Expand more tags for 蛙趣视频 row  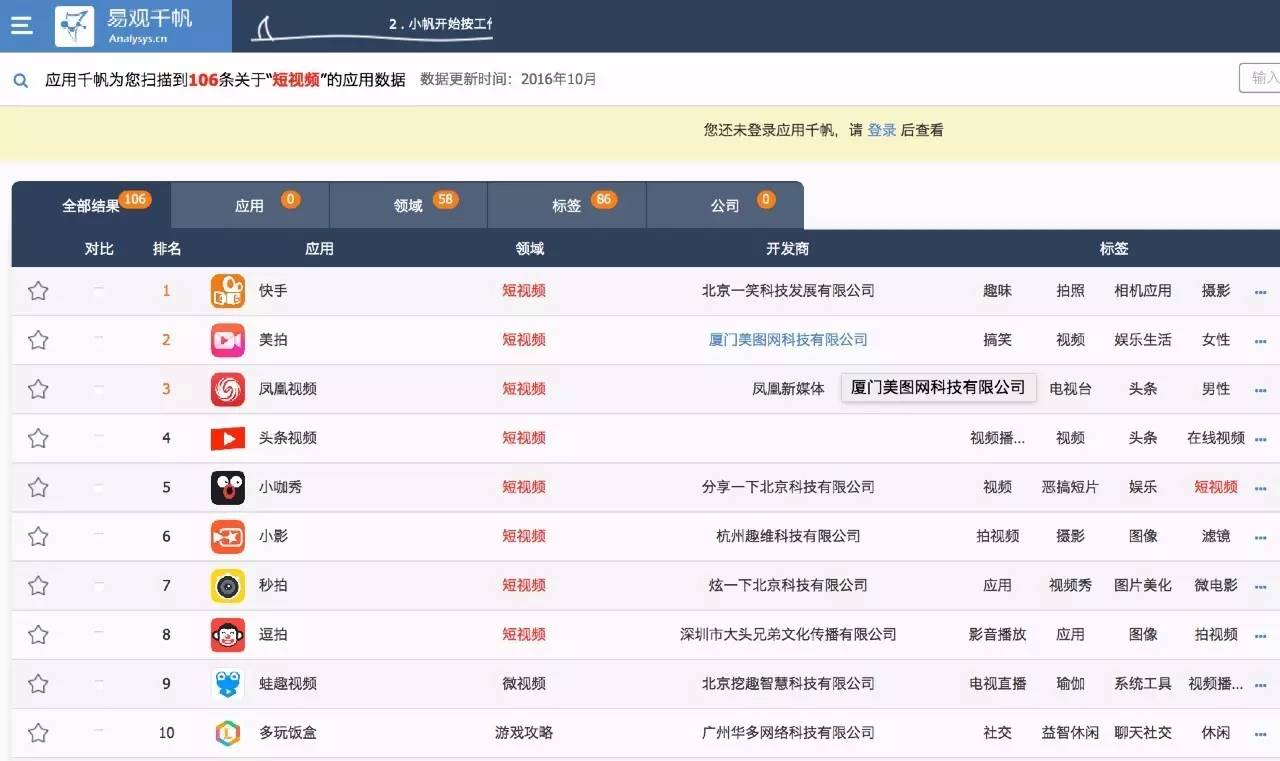(1260, 685)
